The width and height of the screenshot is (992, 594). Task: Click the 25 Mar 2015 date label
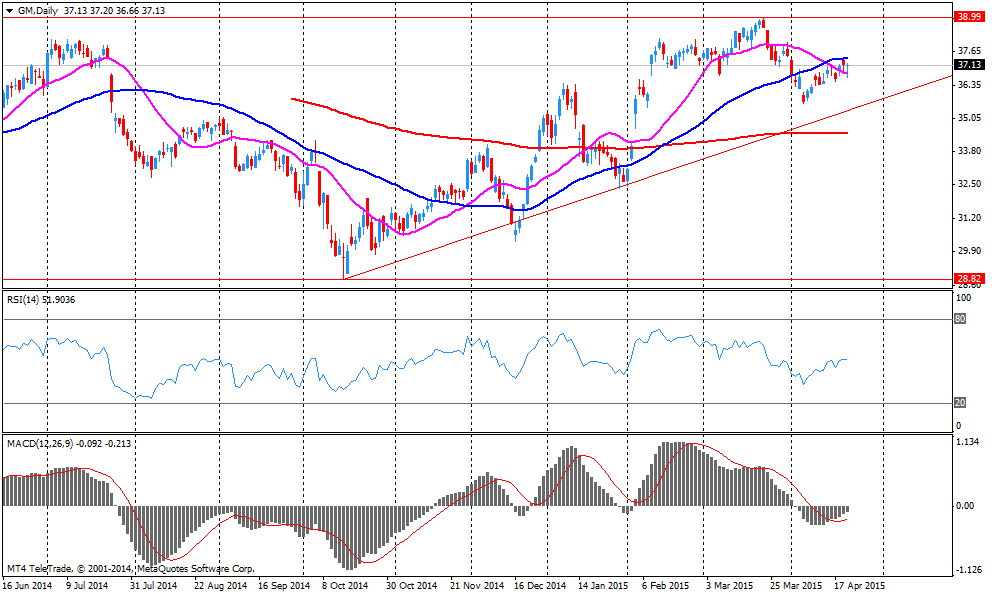(796, 586)
